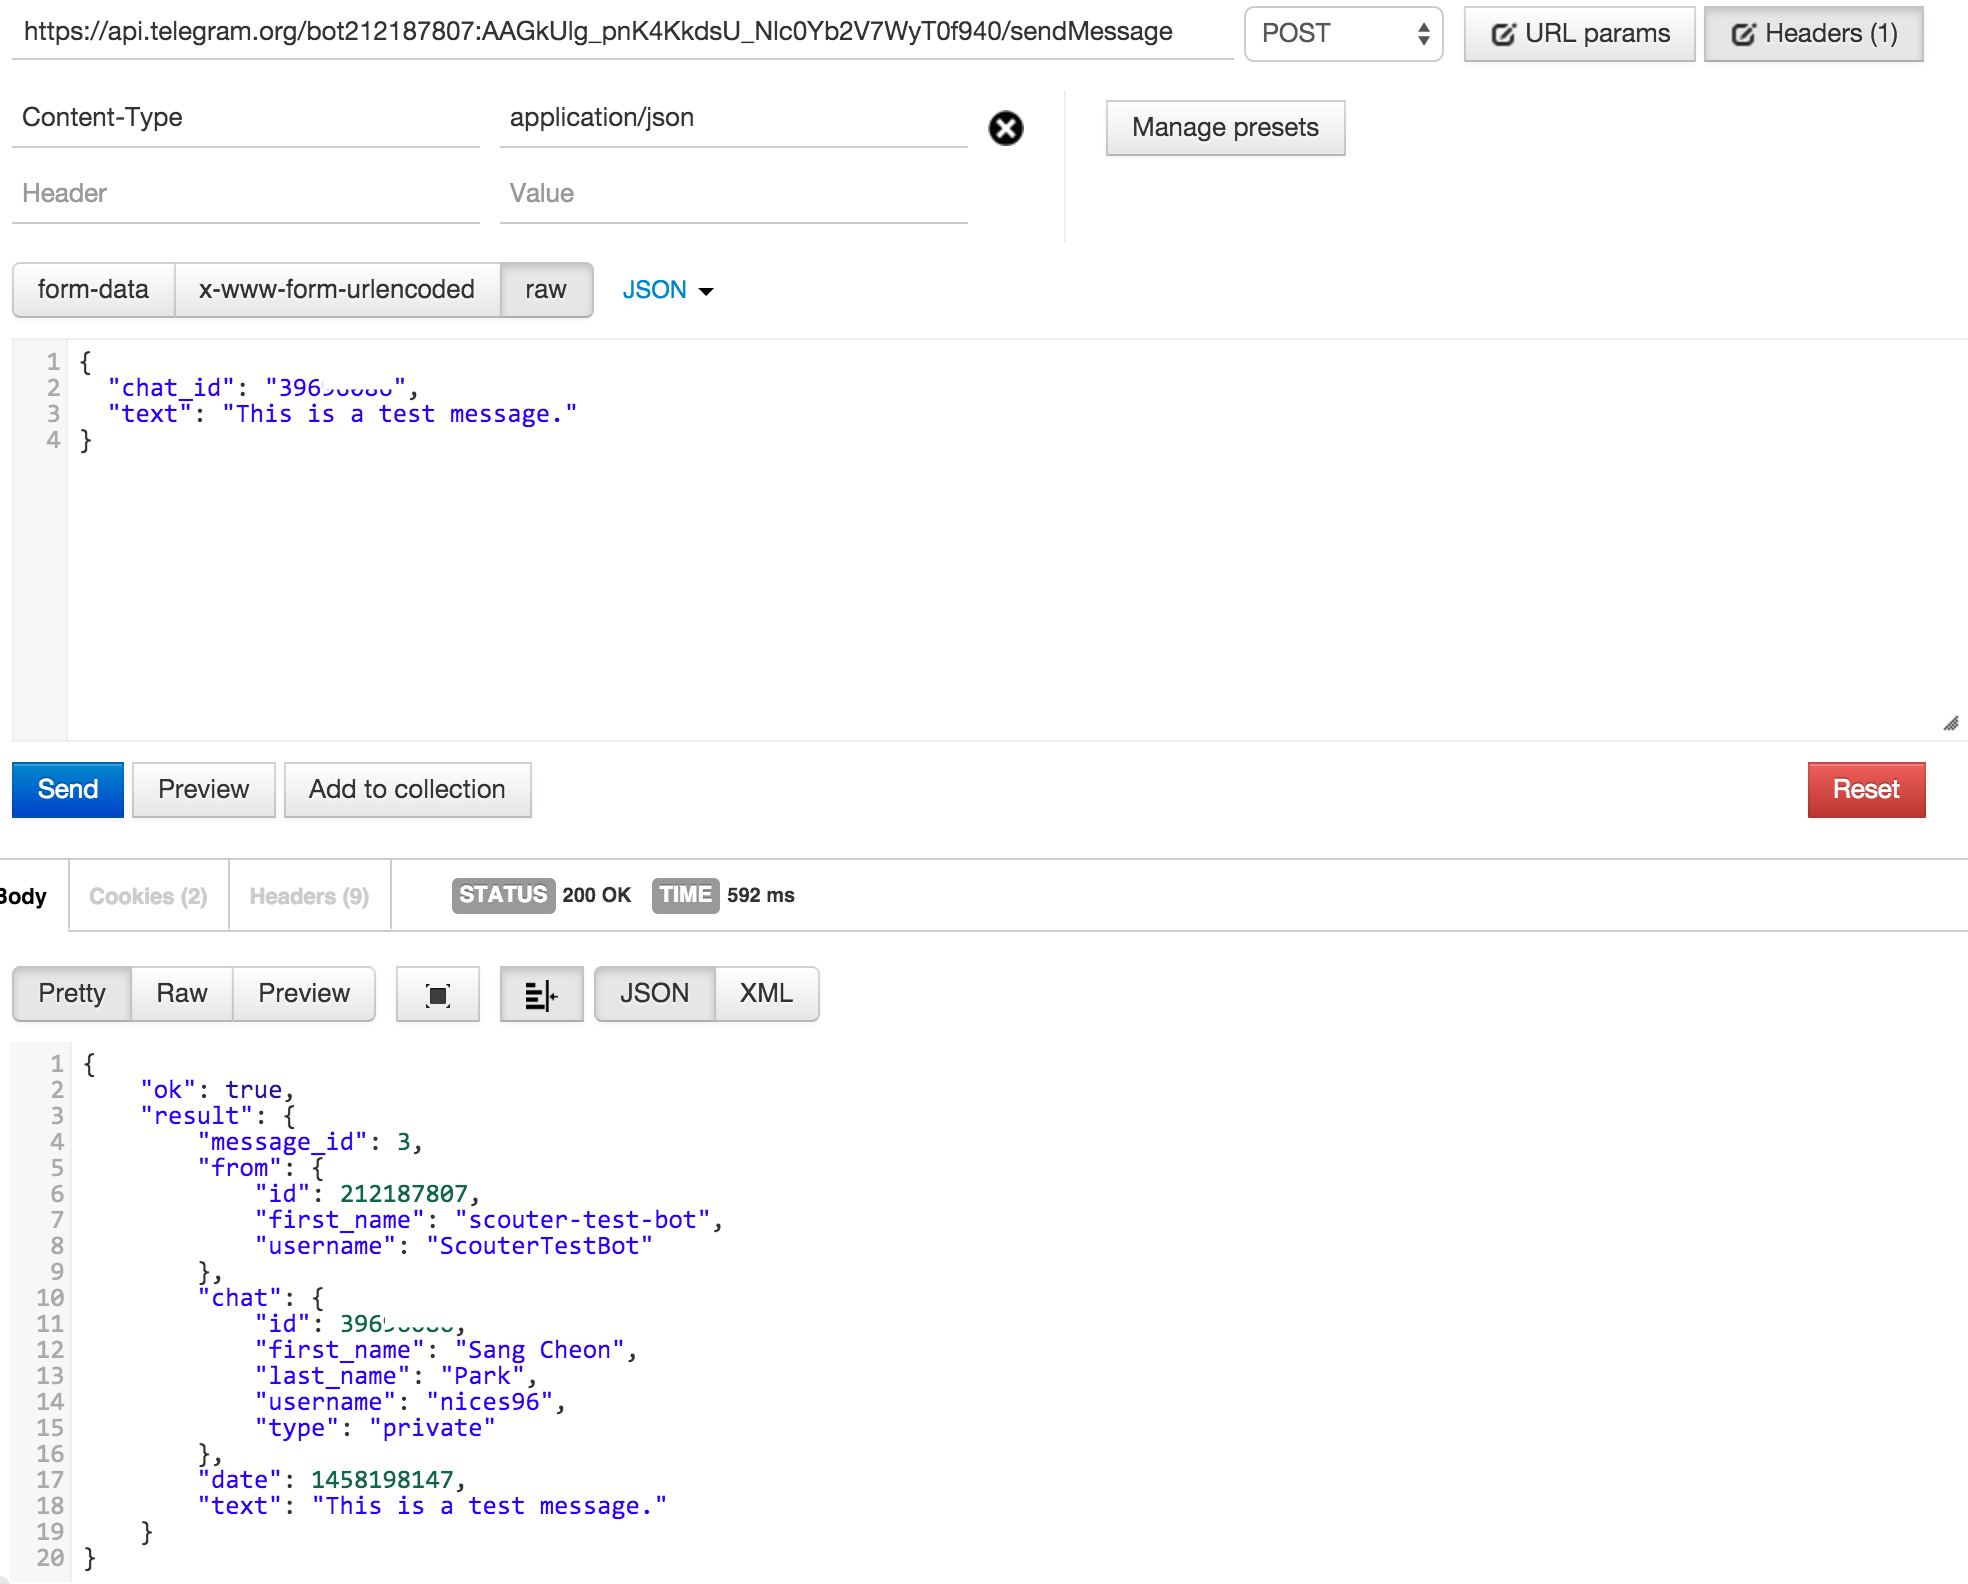
Task: Open Manage presets
Action: pos(1225,128)
